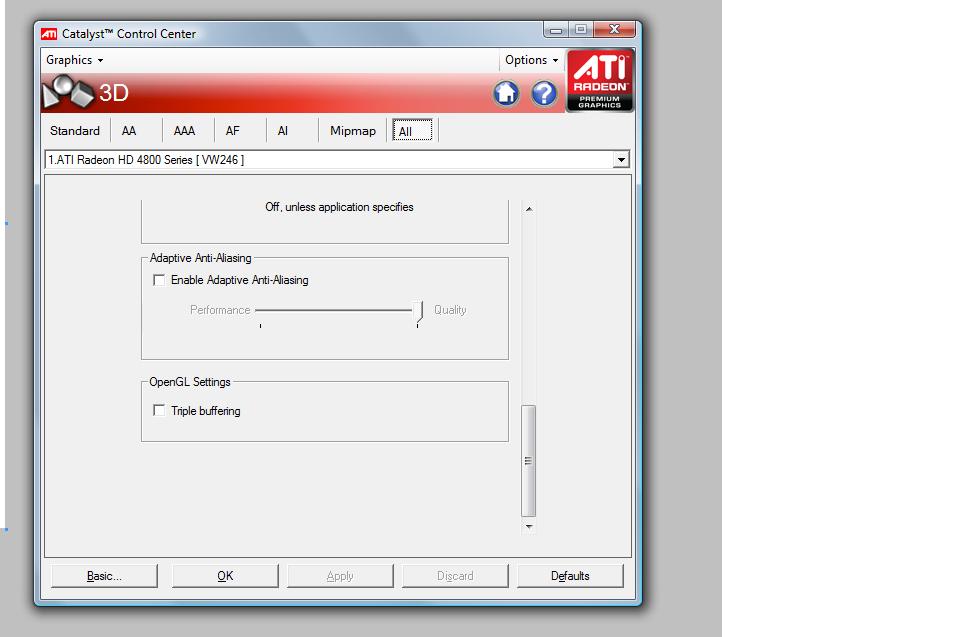960x637 pixels.
Task: Click the 'Off, unless application specifies' text
Action: [x=339, y=207]
